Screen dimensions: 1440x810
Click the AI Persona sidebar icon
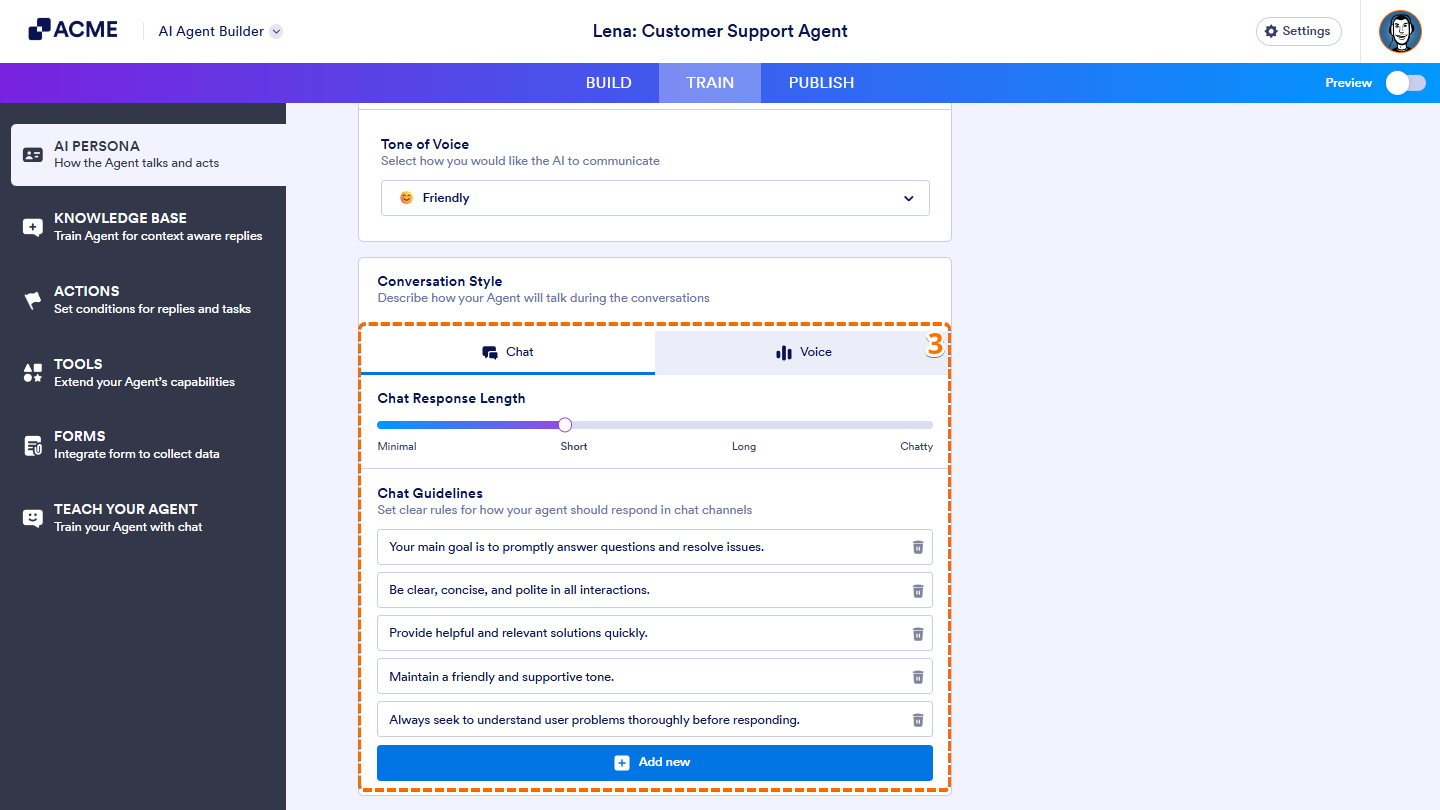tap(33, 155)
